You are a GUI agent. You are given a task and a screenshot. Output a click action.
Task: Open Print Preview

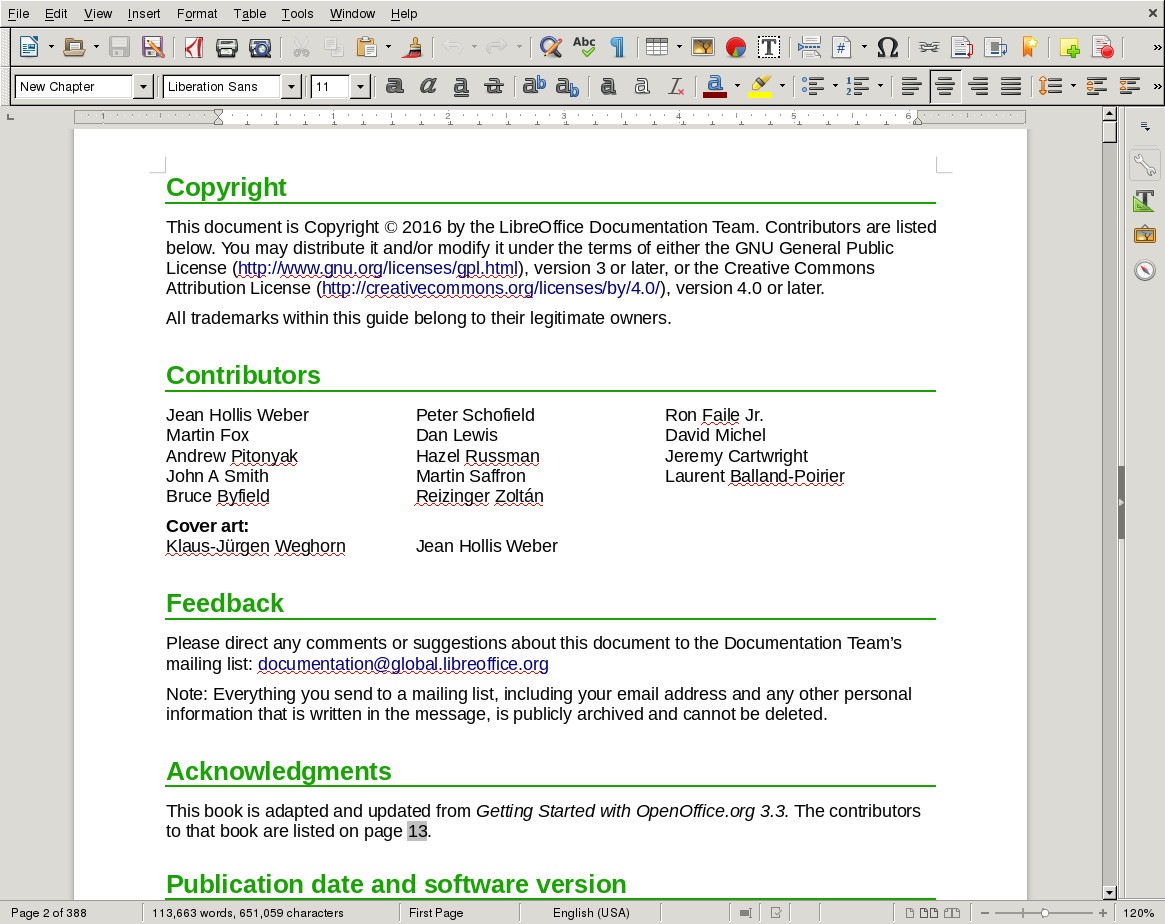(x=260, y=47)
